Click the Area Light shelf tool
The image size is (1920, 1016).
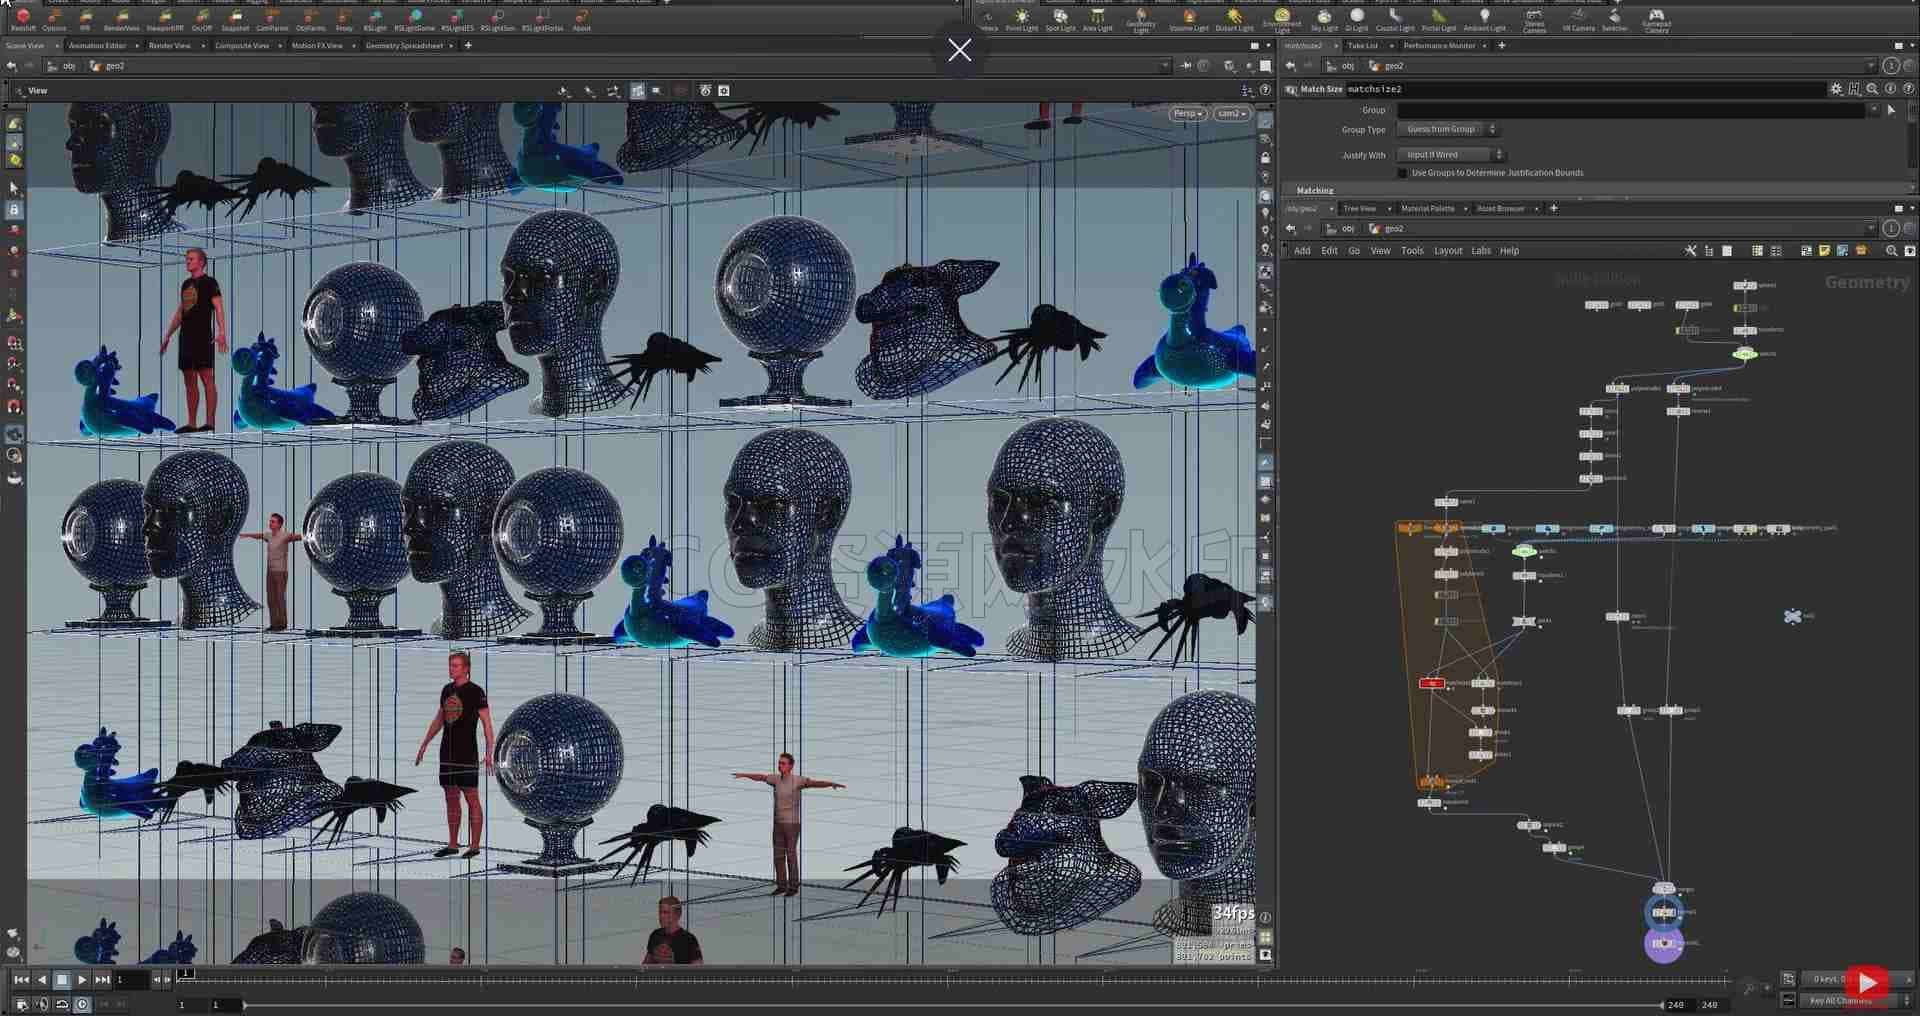coord(1097,20)
